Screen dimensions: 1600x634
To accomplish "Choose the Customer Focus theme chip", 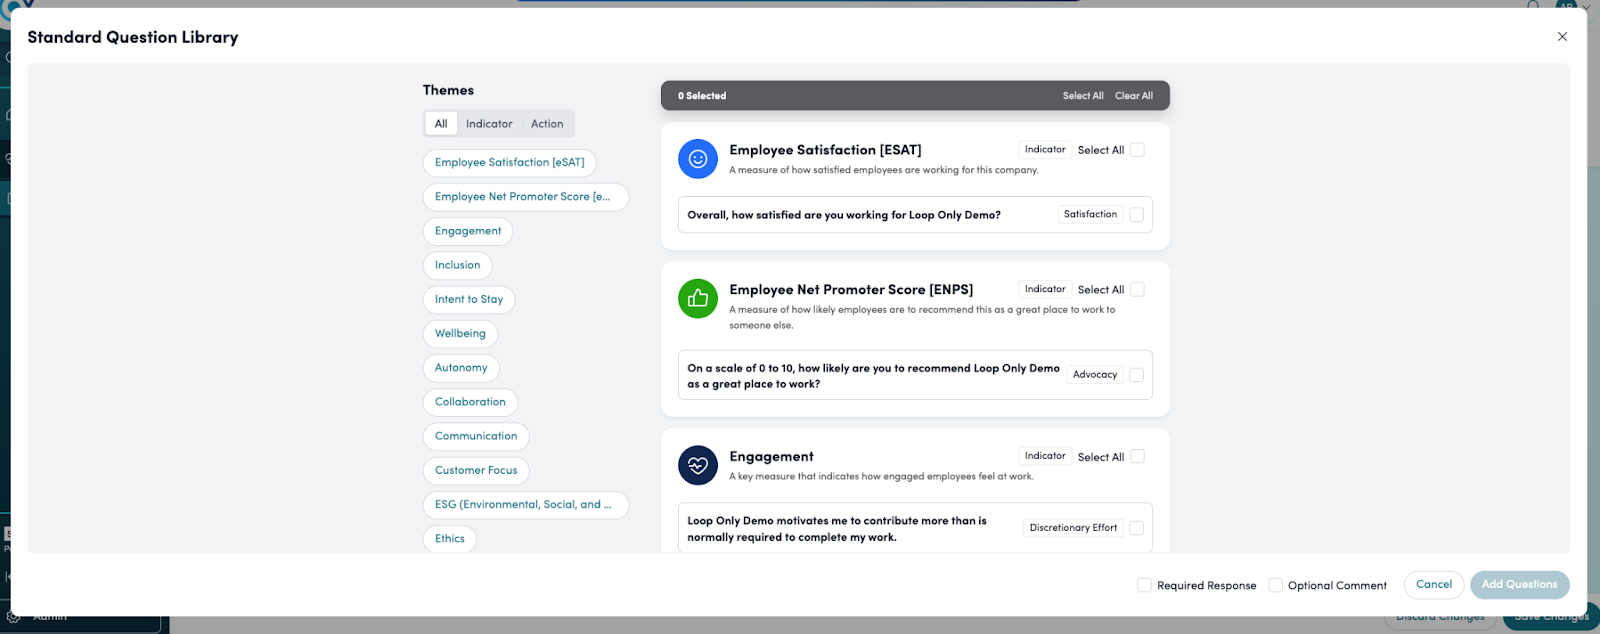I will [476, 471].
